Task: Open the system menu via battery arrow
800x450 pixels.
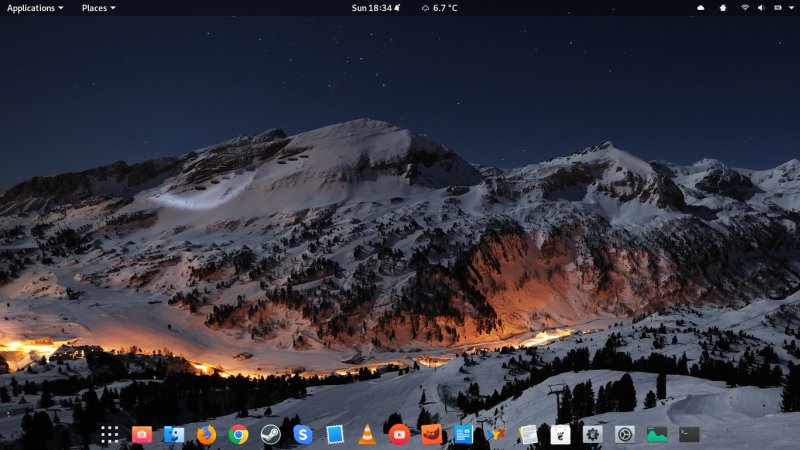Action: point(790,8)
